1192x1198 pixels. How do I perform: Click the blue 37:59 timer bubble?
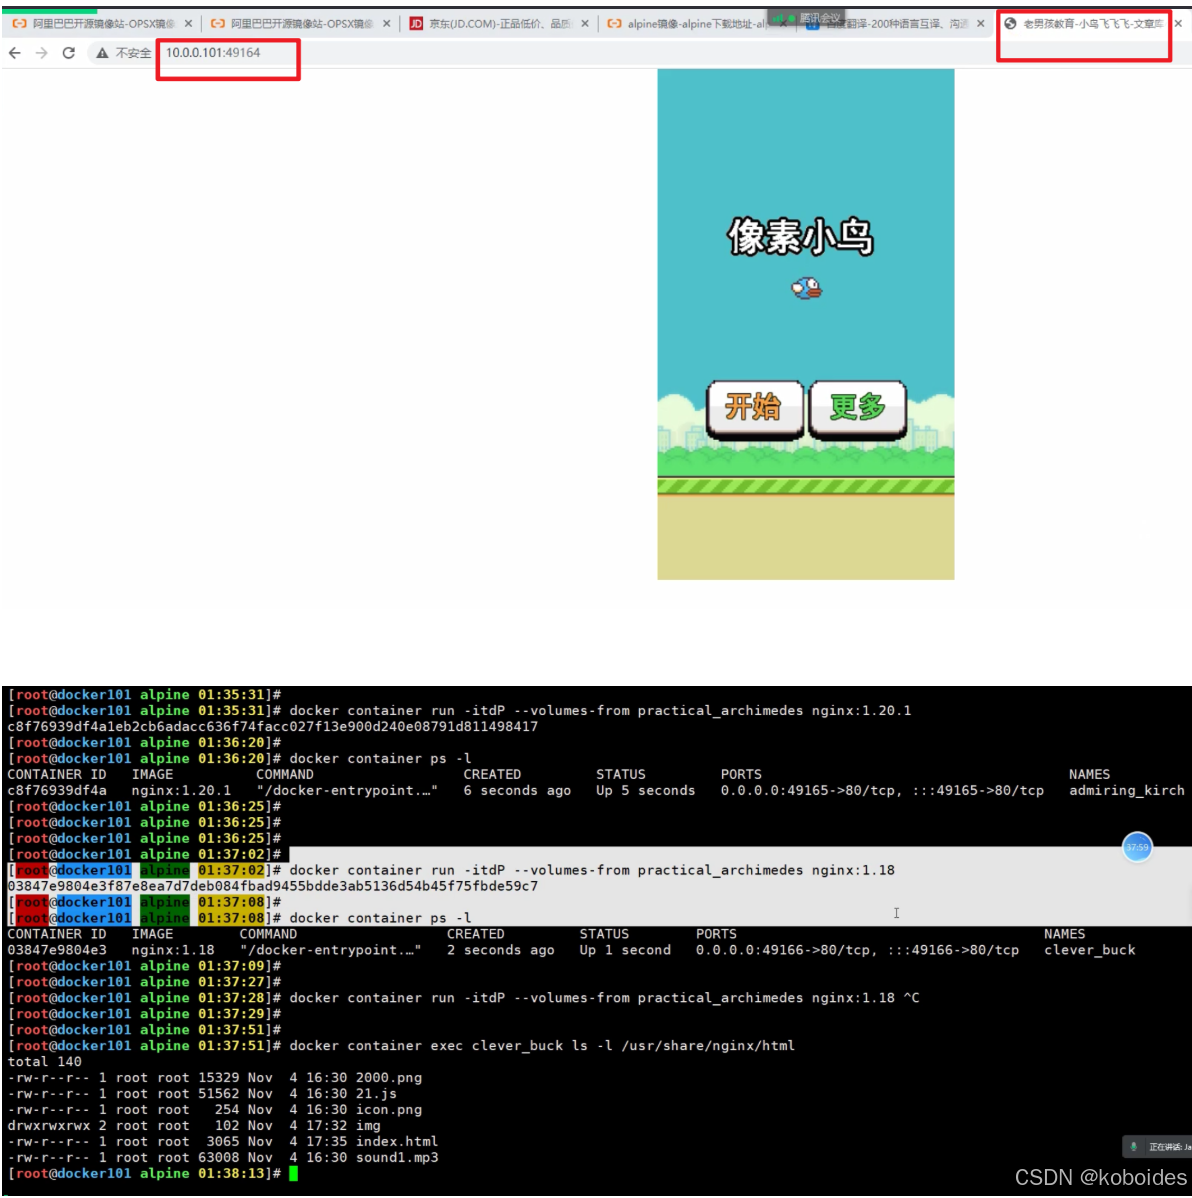click(x=1137, y=847)
